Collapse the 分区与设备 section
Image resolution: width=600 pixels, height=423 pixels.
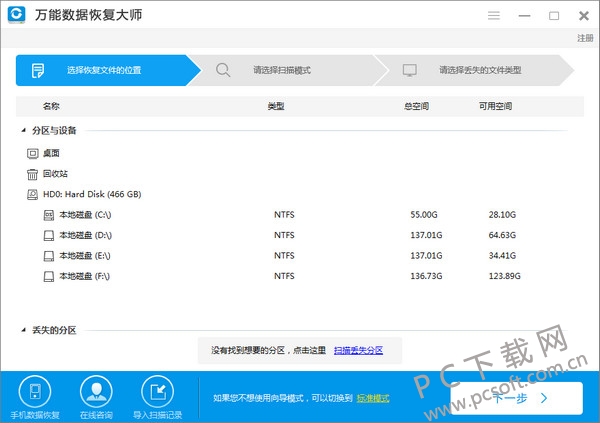pos(24,131)
